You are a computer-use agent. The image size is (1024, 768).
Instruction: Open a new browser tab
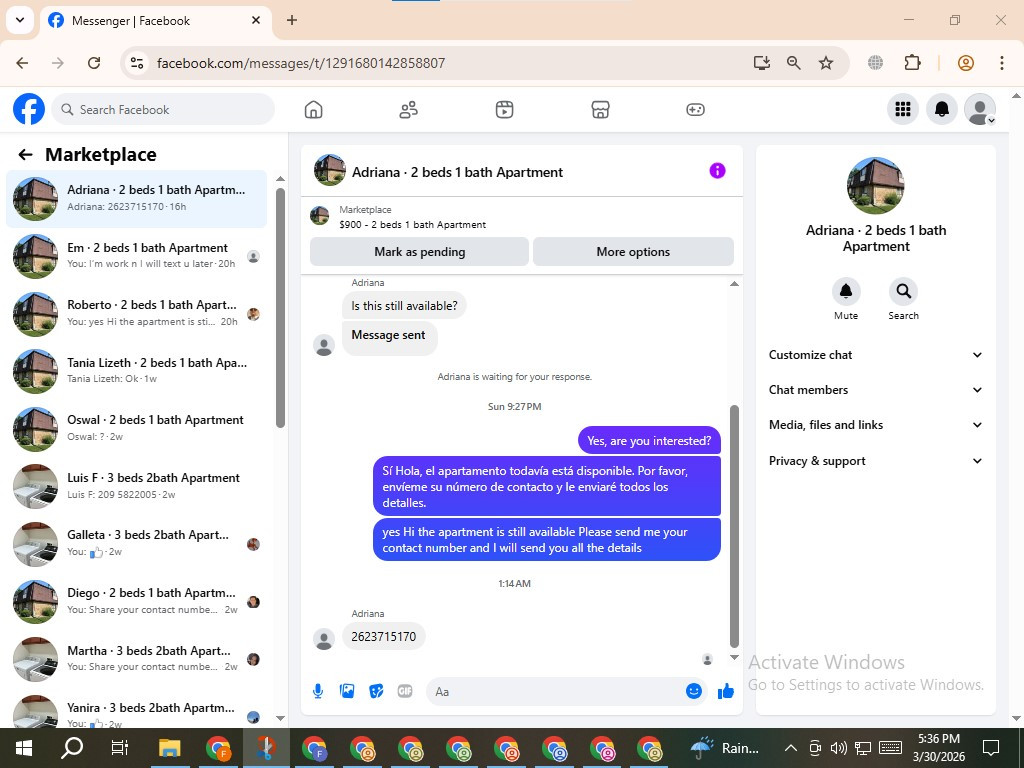coord(292,20)
